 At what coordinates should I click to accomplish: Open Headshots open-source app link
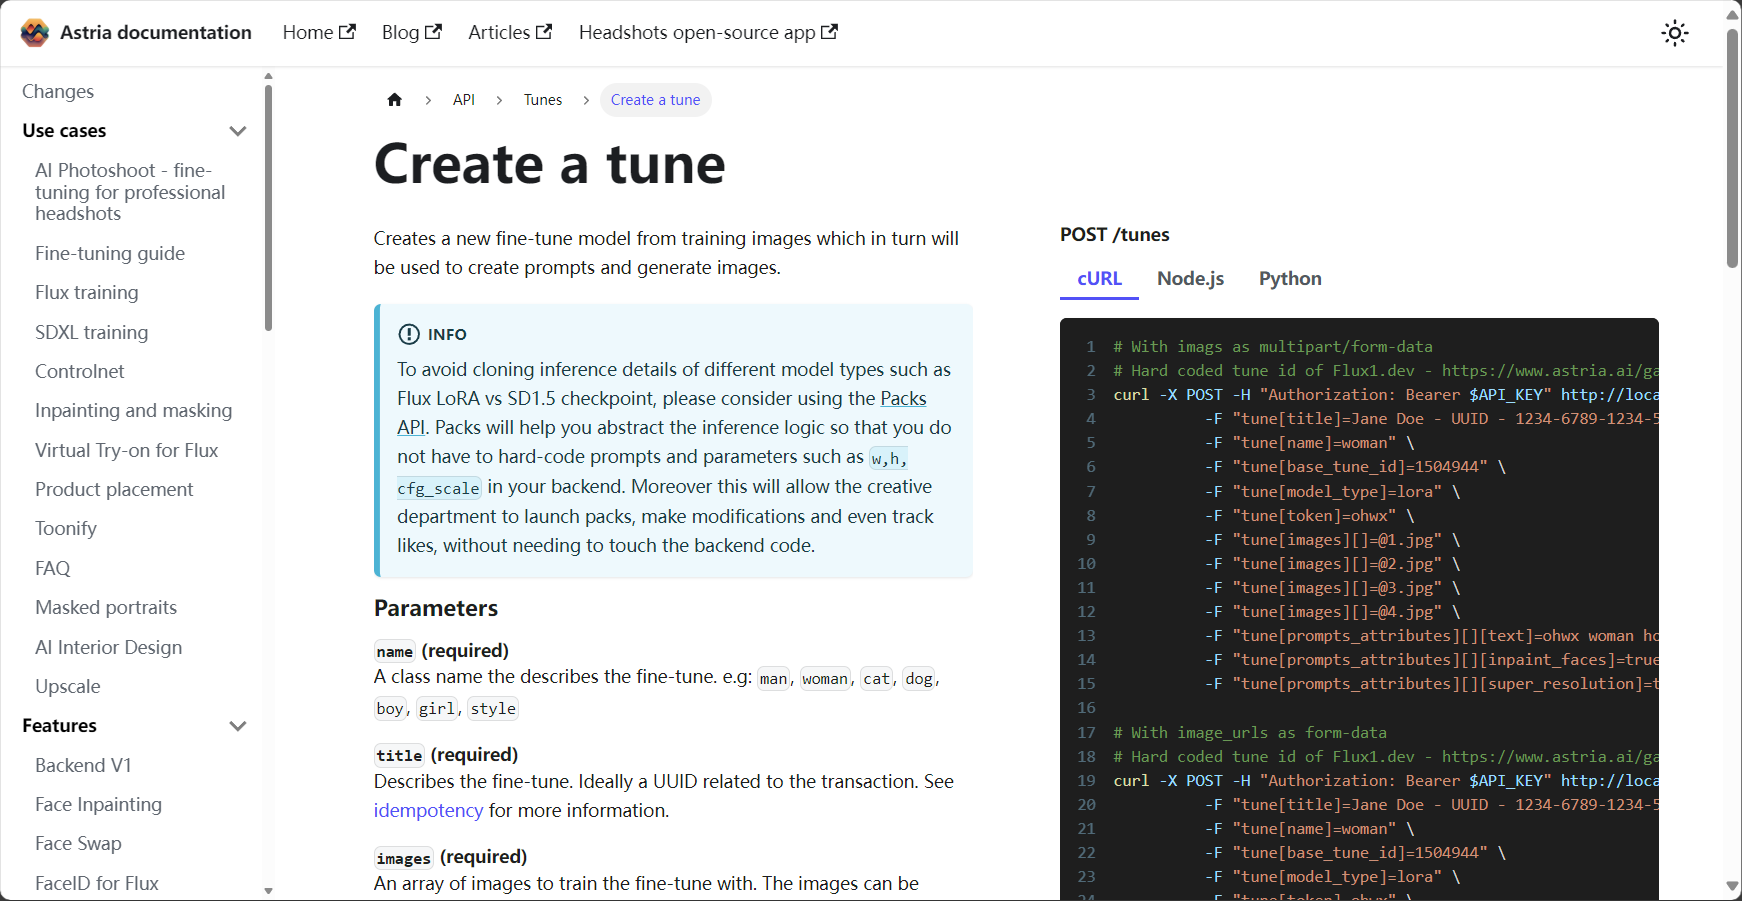tap(708, 32)
